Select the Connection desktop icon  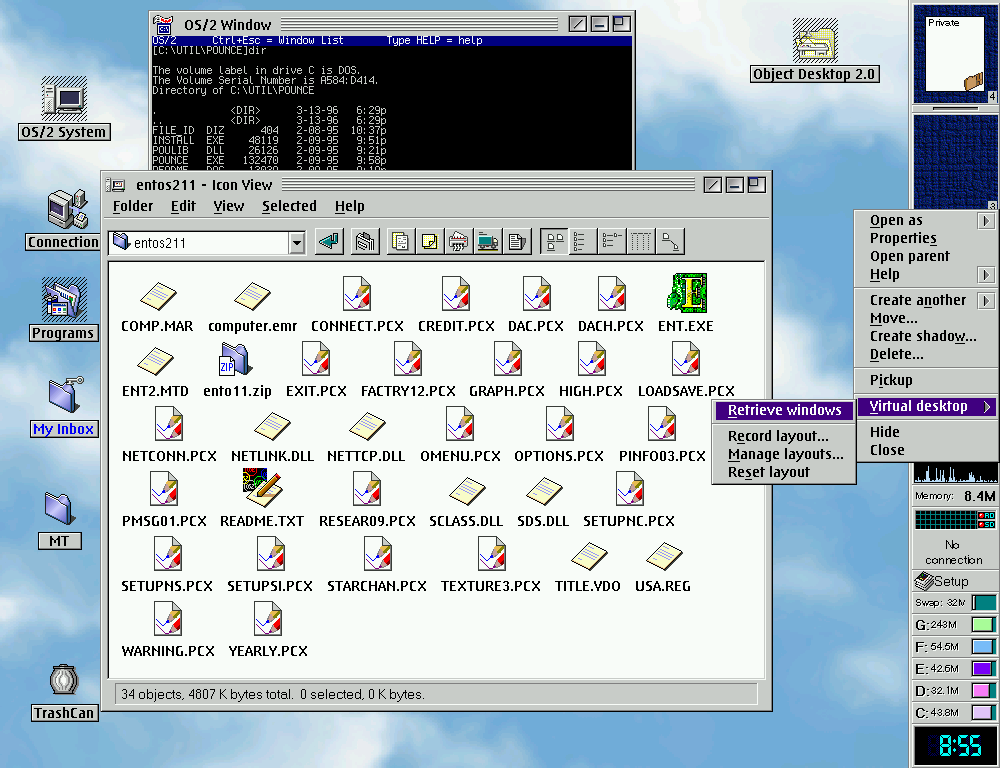(x=68, y=209)
